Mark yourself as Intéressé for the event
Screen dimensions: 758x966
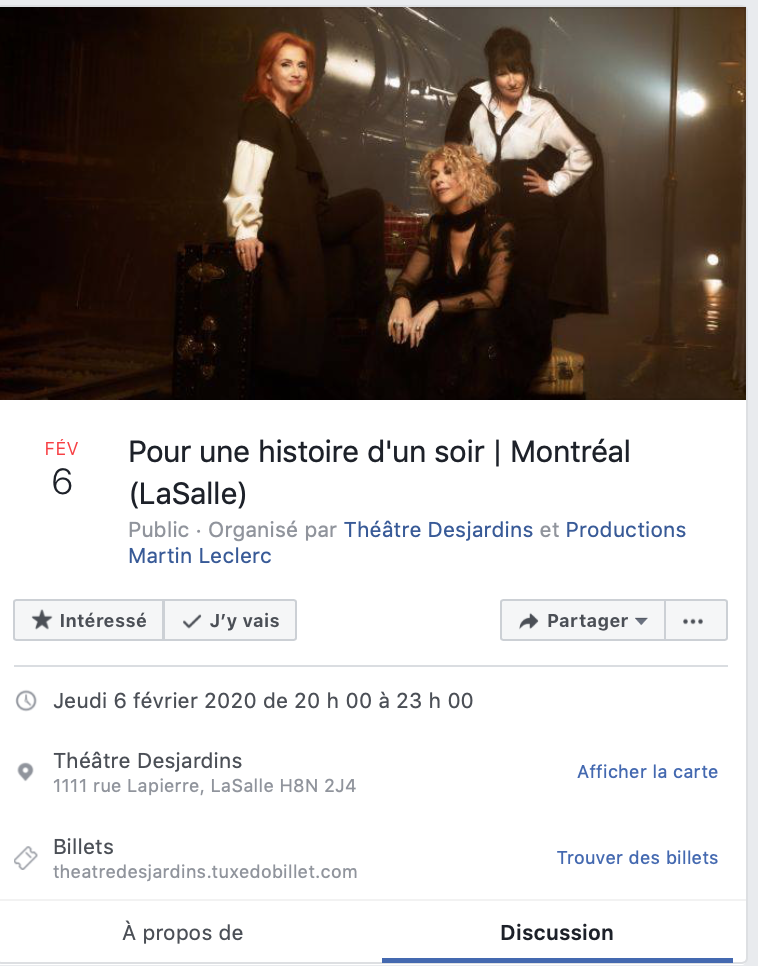click(89, 620)
